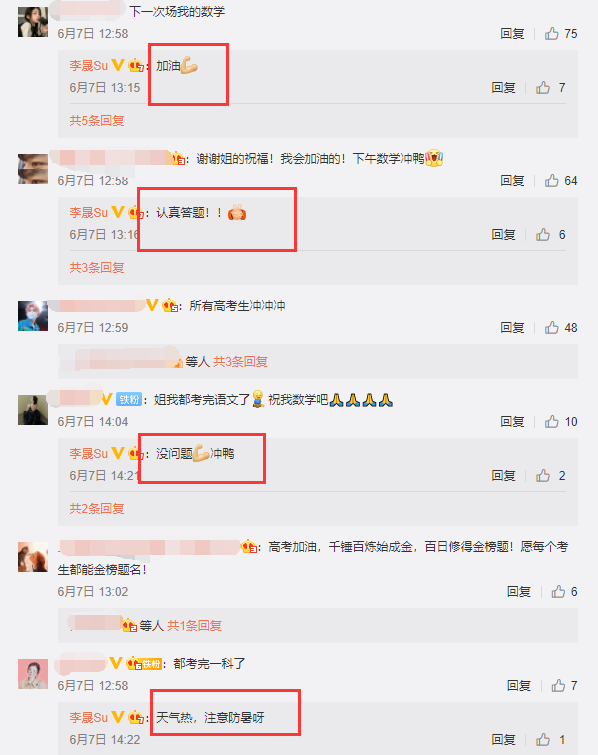Reply to 李晟Su's 天气热 response

[x=503, y=739]
